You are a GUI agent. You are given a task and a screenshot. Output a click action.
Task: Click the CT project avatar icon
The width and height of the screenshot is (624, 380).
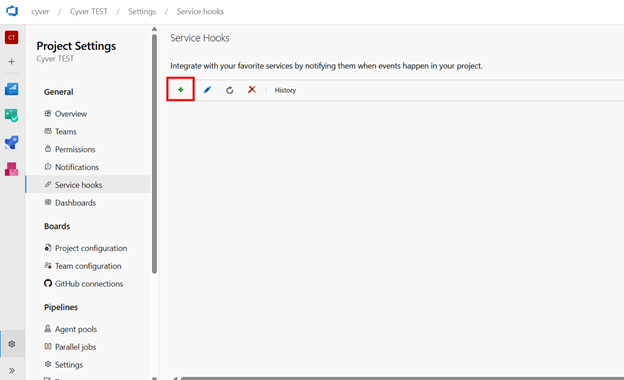[x=12, y=37]
